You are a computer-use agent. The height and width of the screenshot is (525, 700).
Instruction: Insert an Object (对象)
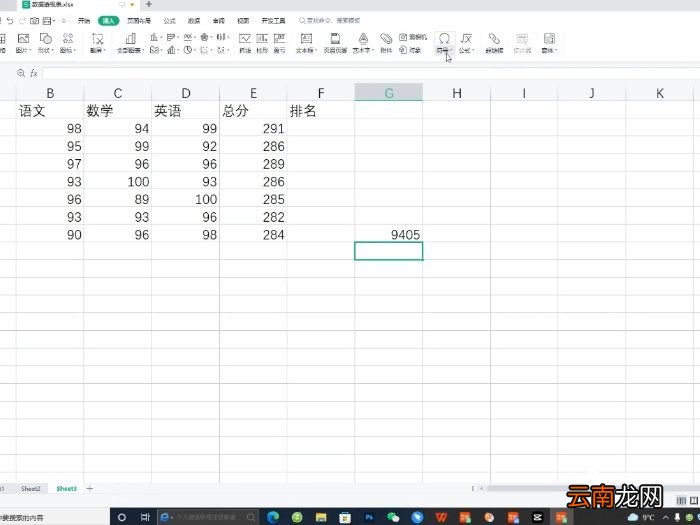[410, 50]
